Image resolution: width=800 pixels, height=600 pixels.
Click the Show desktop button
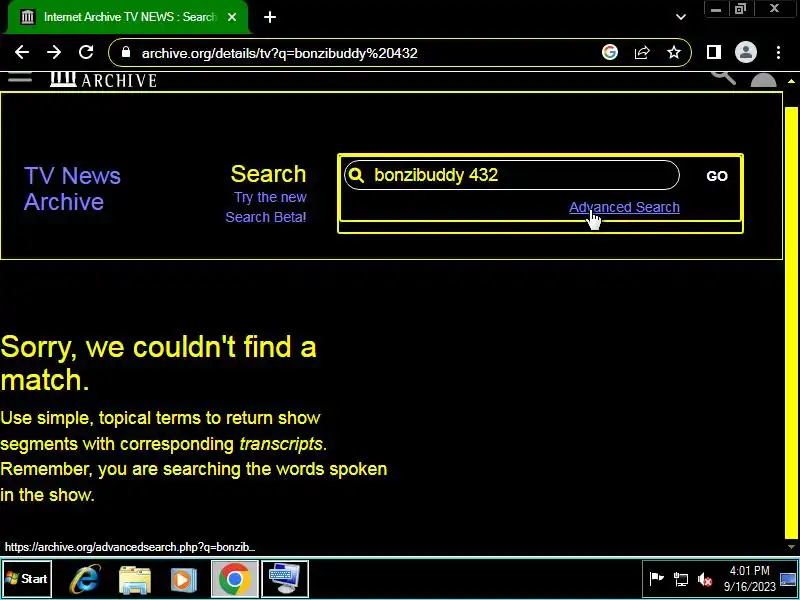(x=788, y=579)
